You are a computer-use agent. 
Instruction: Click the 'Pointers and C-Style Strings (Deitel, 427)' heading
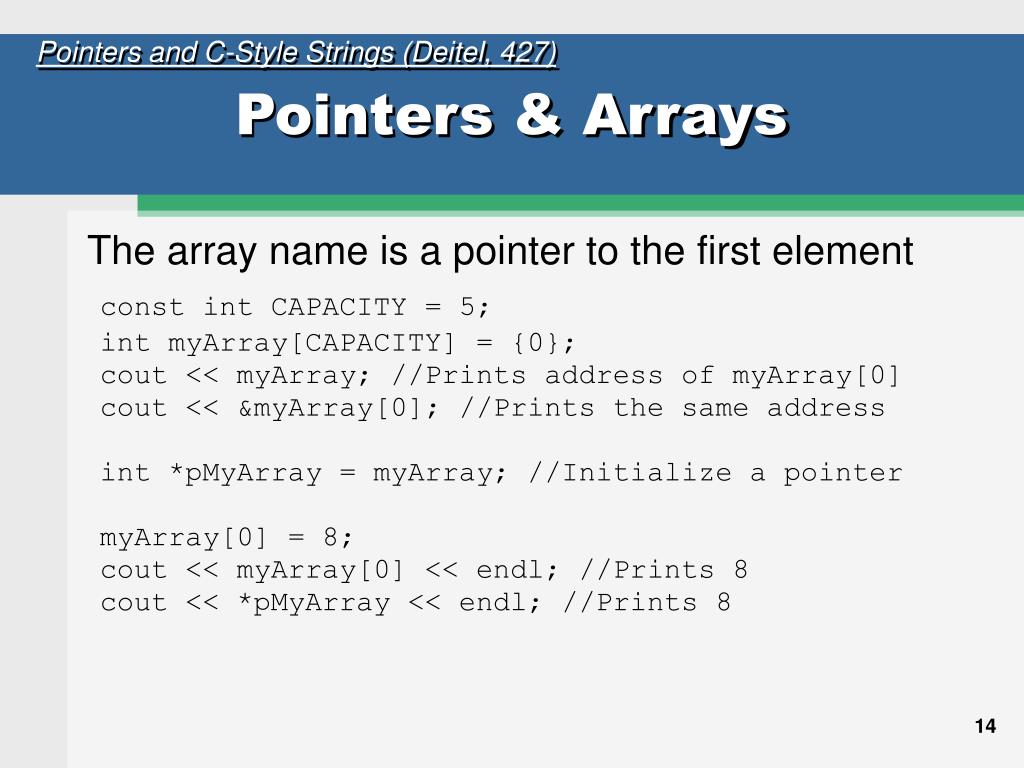[x=298, y=54]
